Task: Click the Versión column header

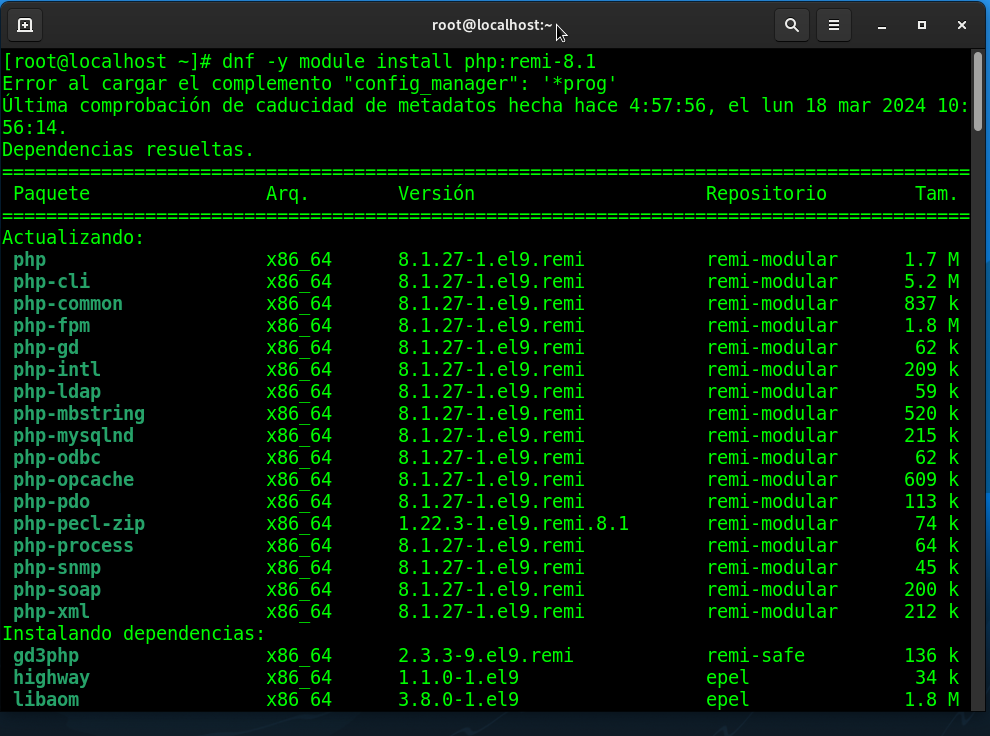Action: (436, 194)
